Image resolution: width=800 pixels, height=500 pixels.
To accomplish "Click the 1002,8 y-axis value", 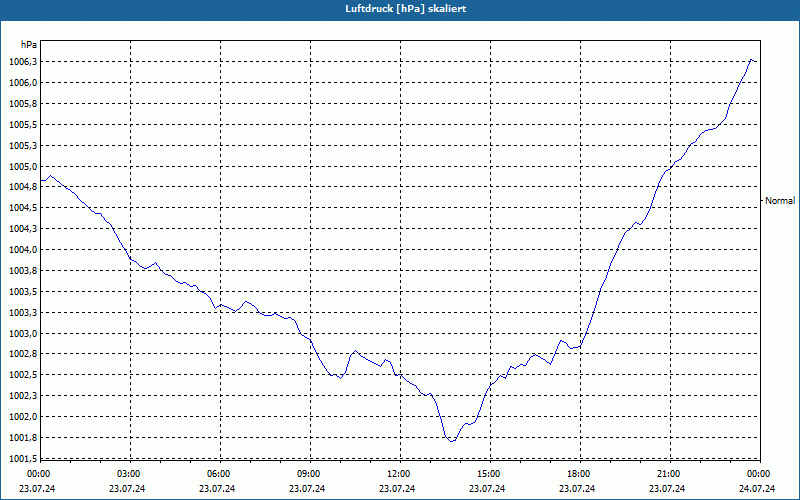I will pyautogui.click(x=23, y=354).
